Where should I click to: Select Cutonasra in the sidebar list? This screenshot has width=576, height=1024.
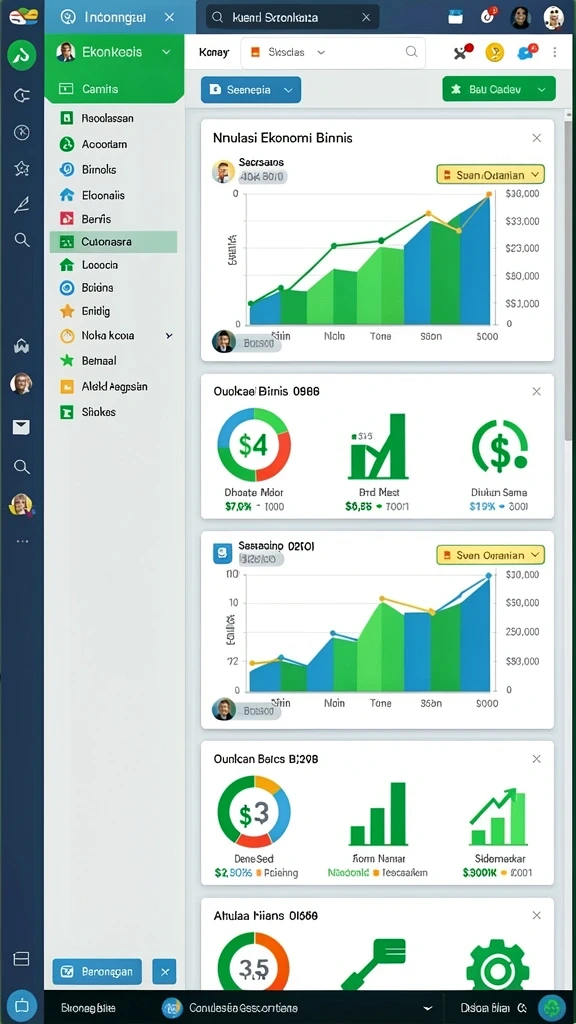point(114,242)
